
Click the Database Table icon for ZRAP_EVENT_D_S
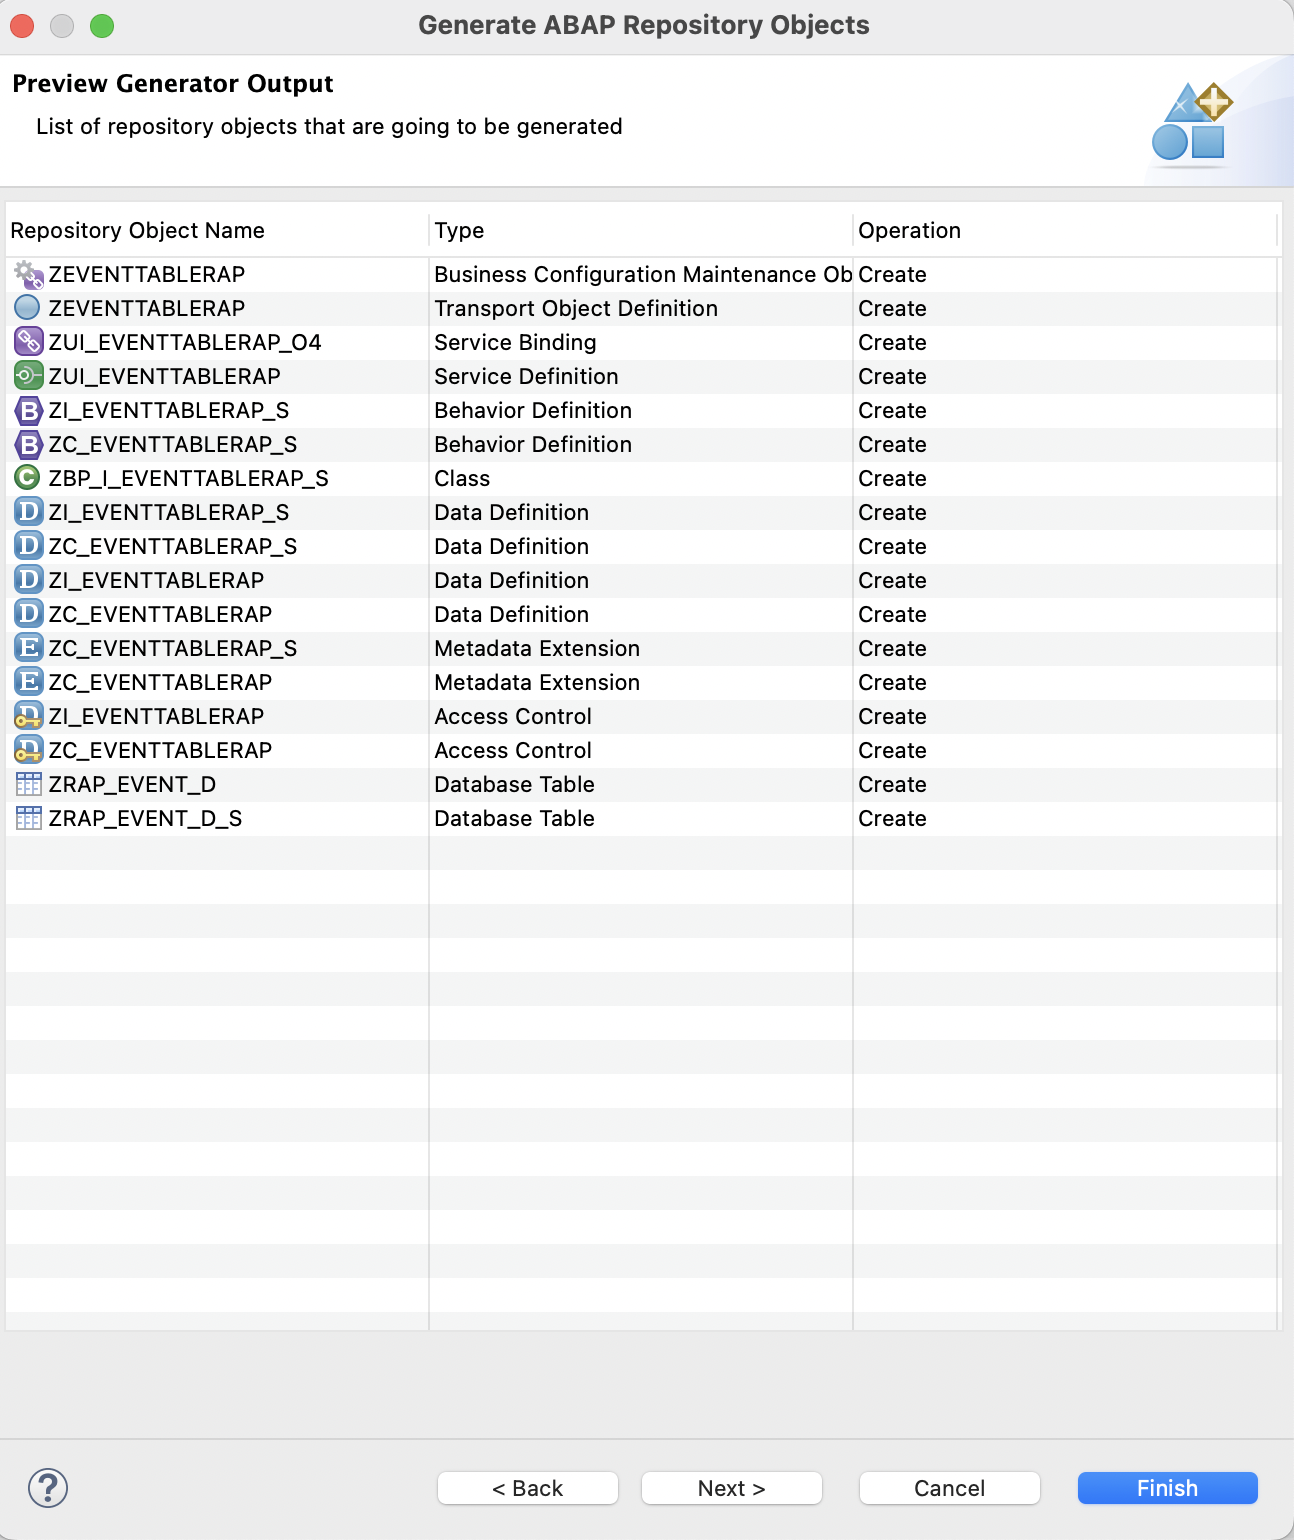[29, 818]
